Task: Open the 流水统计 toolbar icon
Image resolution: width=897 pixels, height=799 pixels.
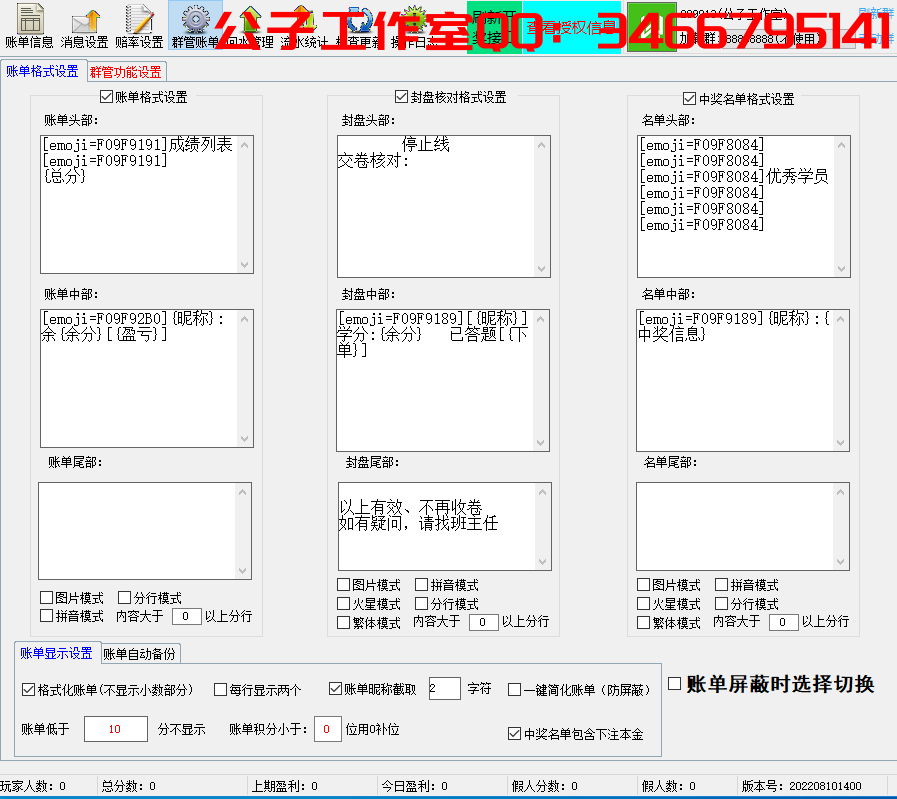Action: pyautogui.click(x=304, y=26)
